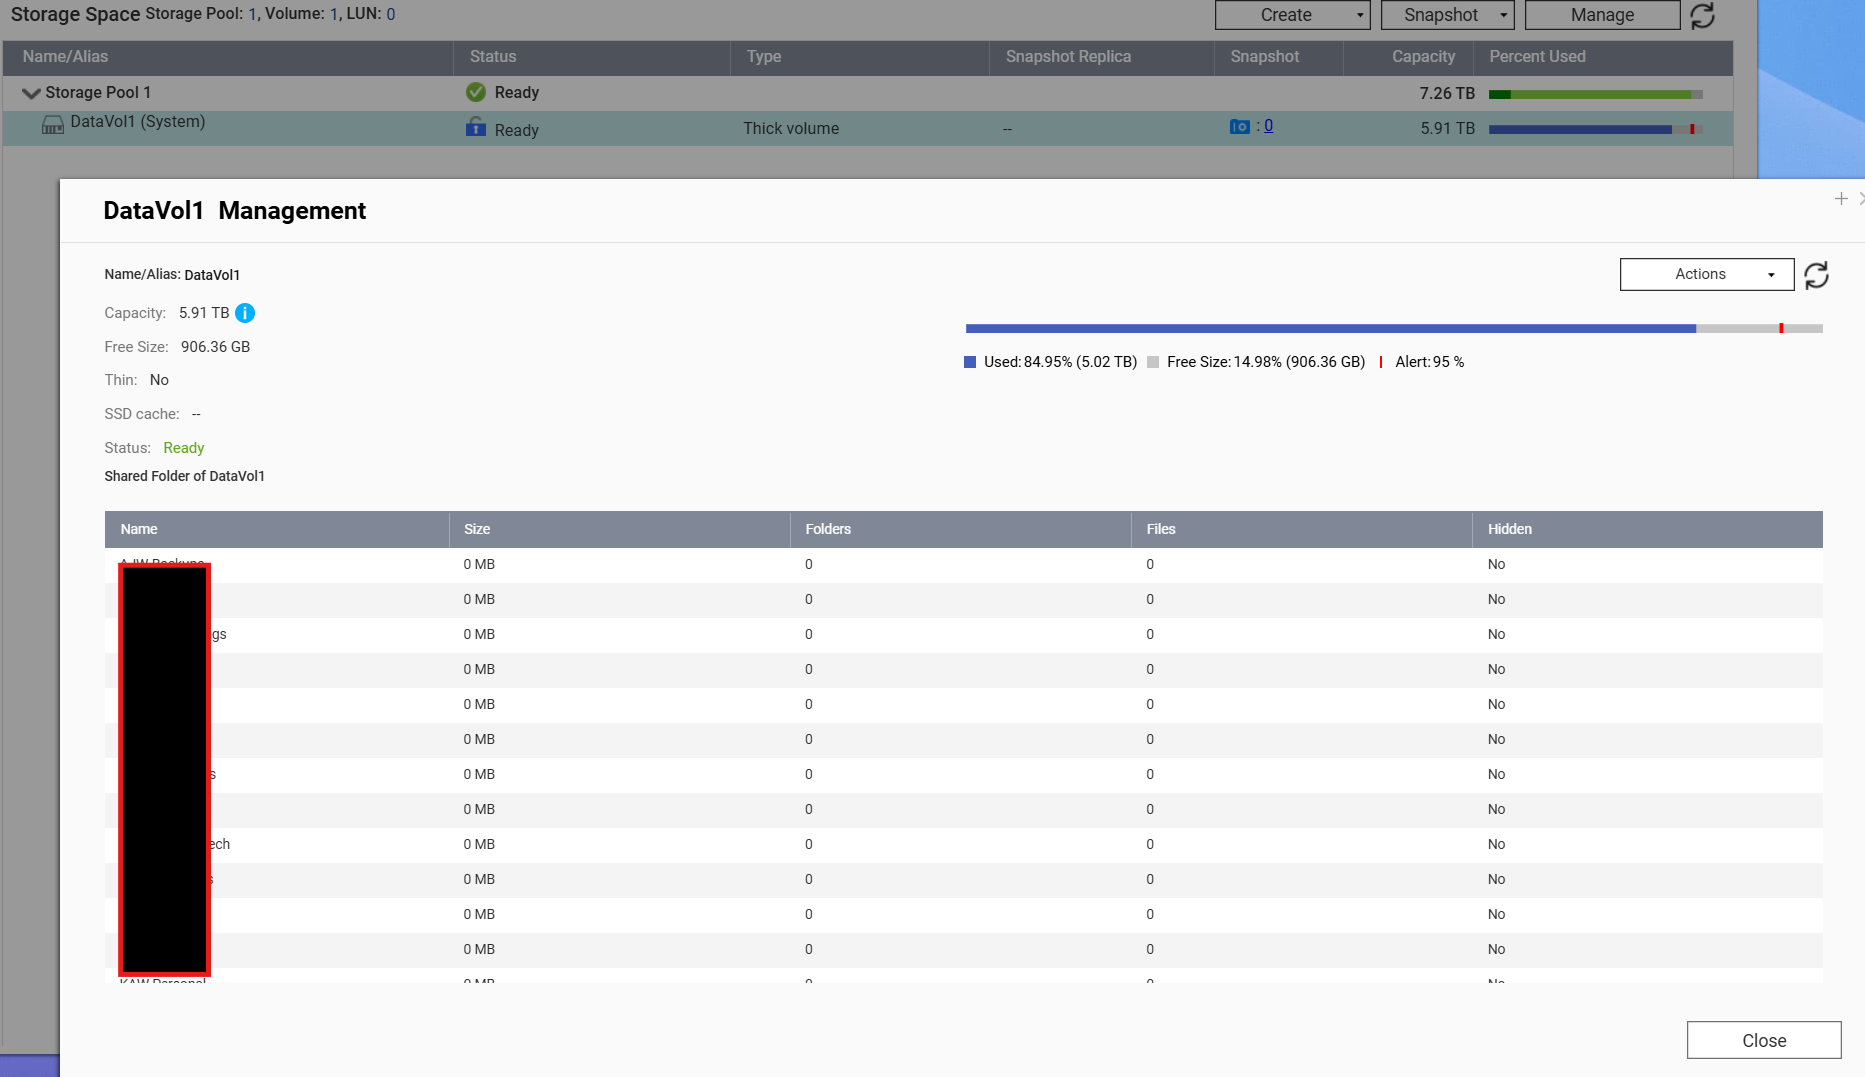1865x1077 pixels.
Task: Click the 'SSD cache' field
Action: pyautogui.click(x=153, y=414)
